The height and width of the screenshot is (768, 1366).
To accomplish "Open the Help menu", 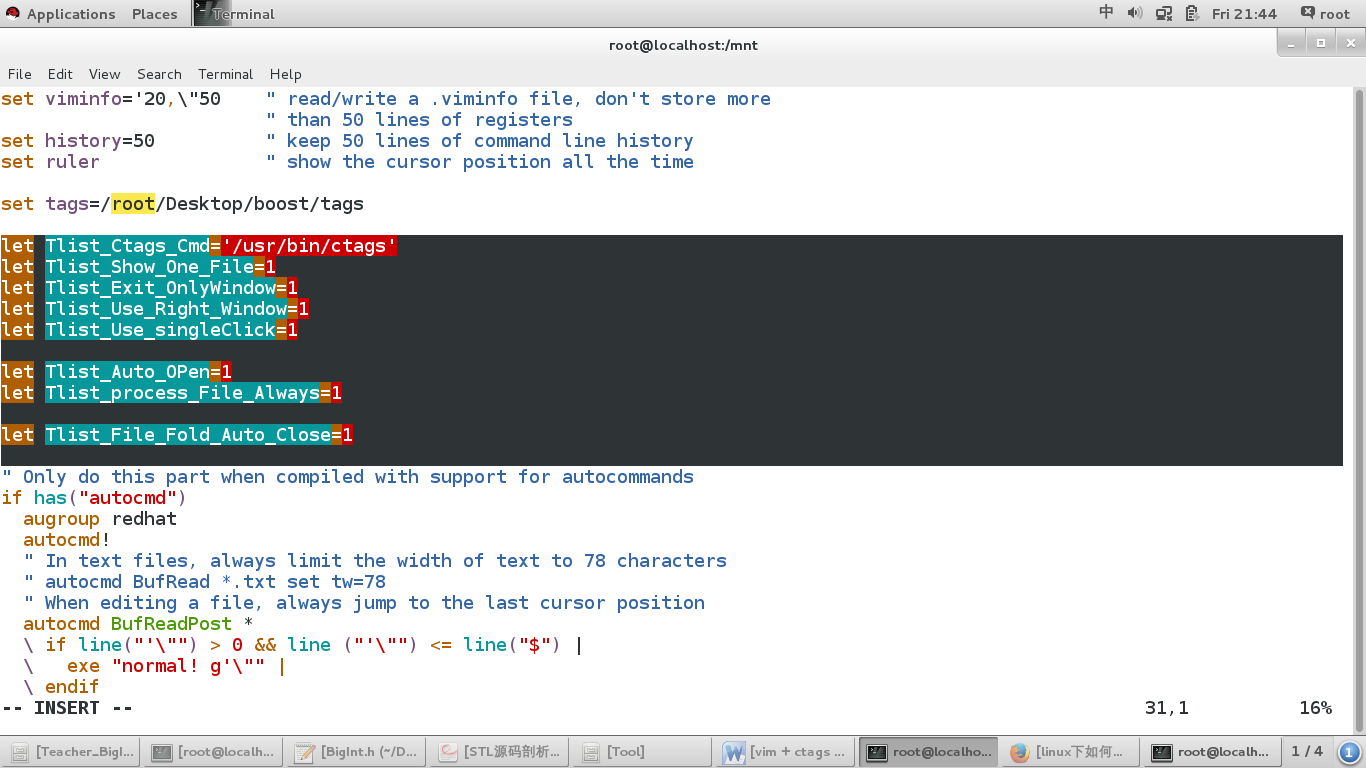I will point(285,74).
